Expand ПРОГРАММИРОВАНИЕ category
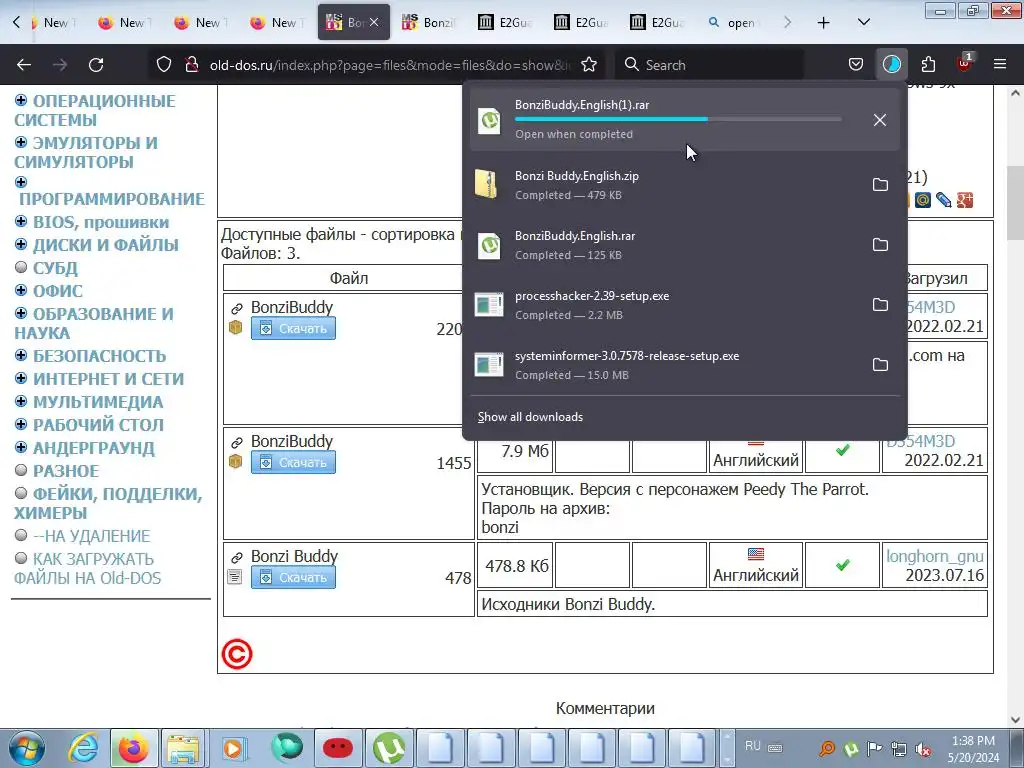The image size is (1024, 768). pos(21,182)
